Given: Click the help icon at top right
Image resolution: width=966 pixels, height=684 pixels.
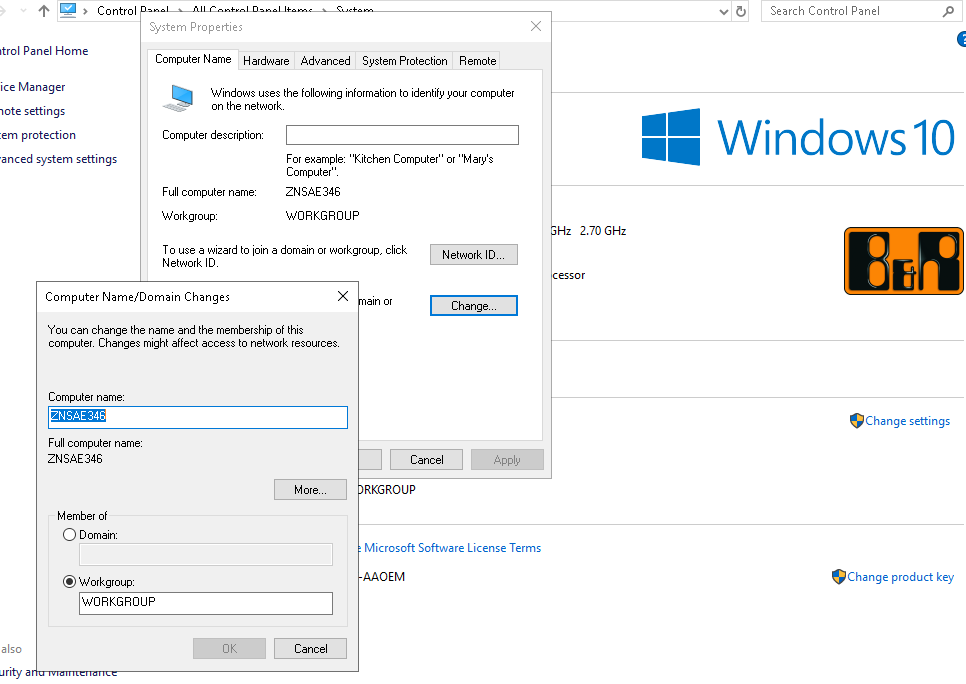Looking at the screenshot, I should [962, 39].
